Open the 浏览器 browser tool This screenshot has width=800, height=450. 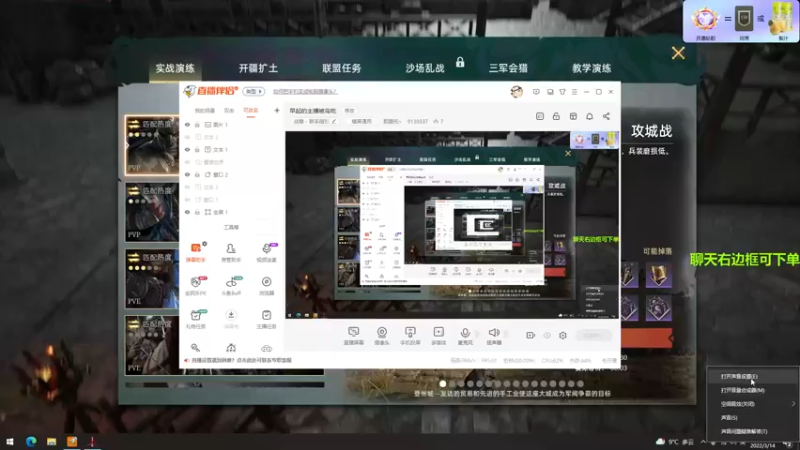[x=266, y=286]
